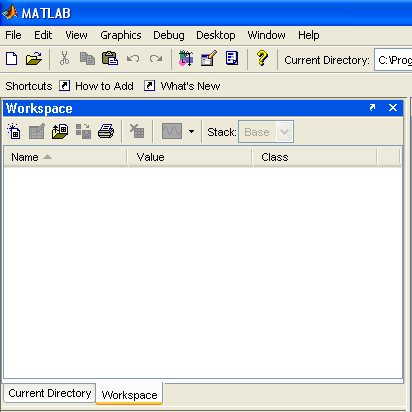Click the What's New shortcut

tap(182, 86)
